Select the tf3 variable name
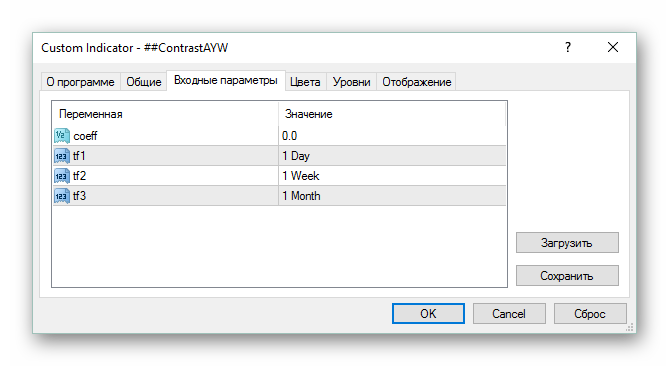Screen dimensions: 669x366 click(x=79, y=196)
